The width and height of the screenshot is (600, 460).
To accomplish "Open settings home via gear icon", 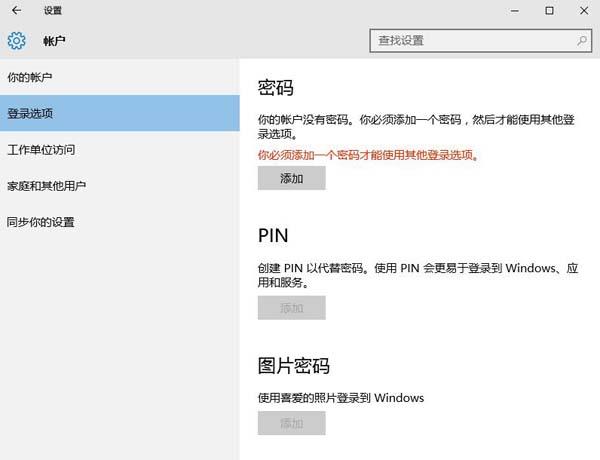I will 16,41.
